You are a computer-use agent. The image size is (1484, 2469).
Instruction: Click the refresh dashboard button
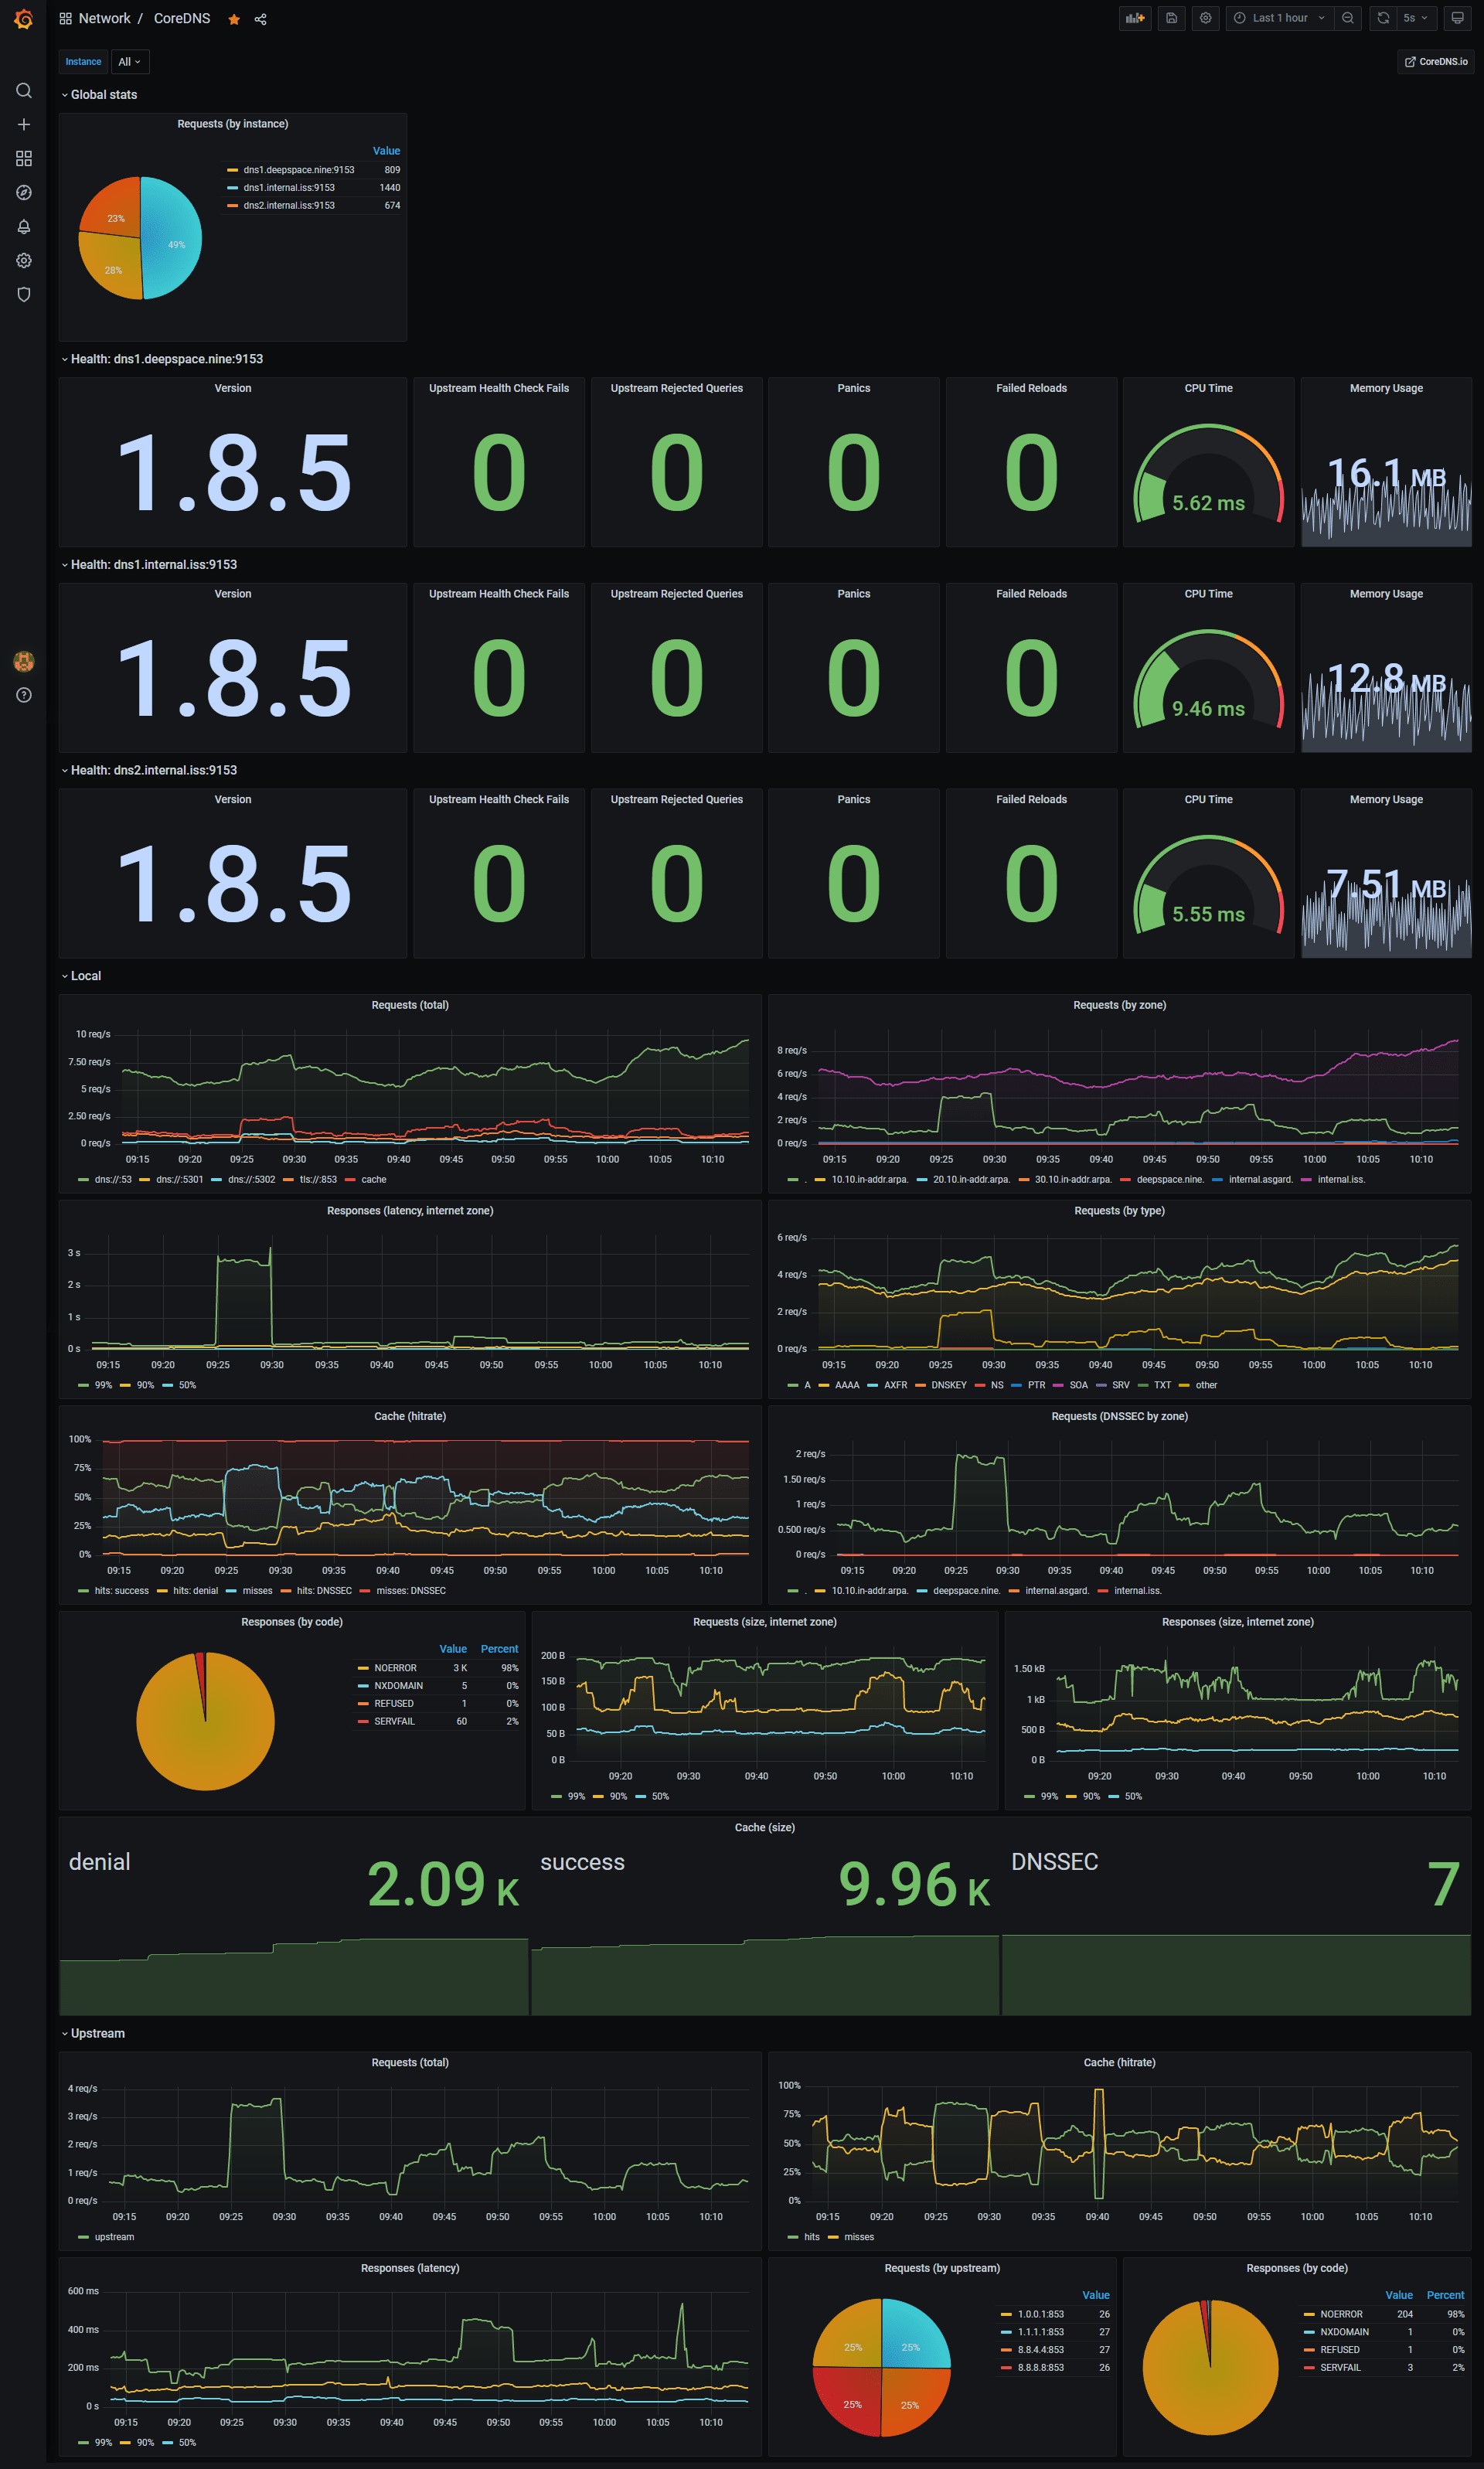pyautogui.click(x=1383, y=18)
